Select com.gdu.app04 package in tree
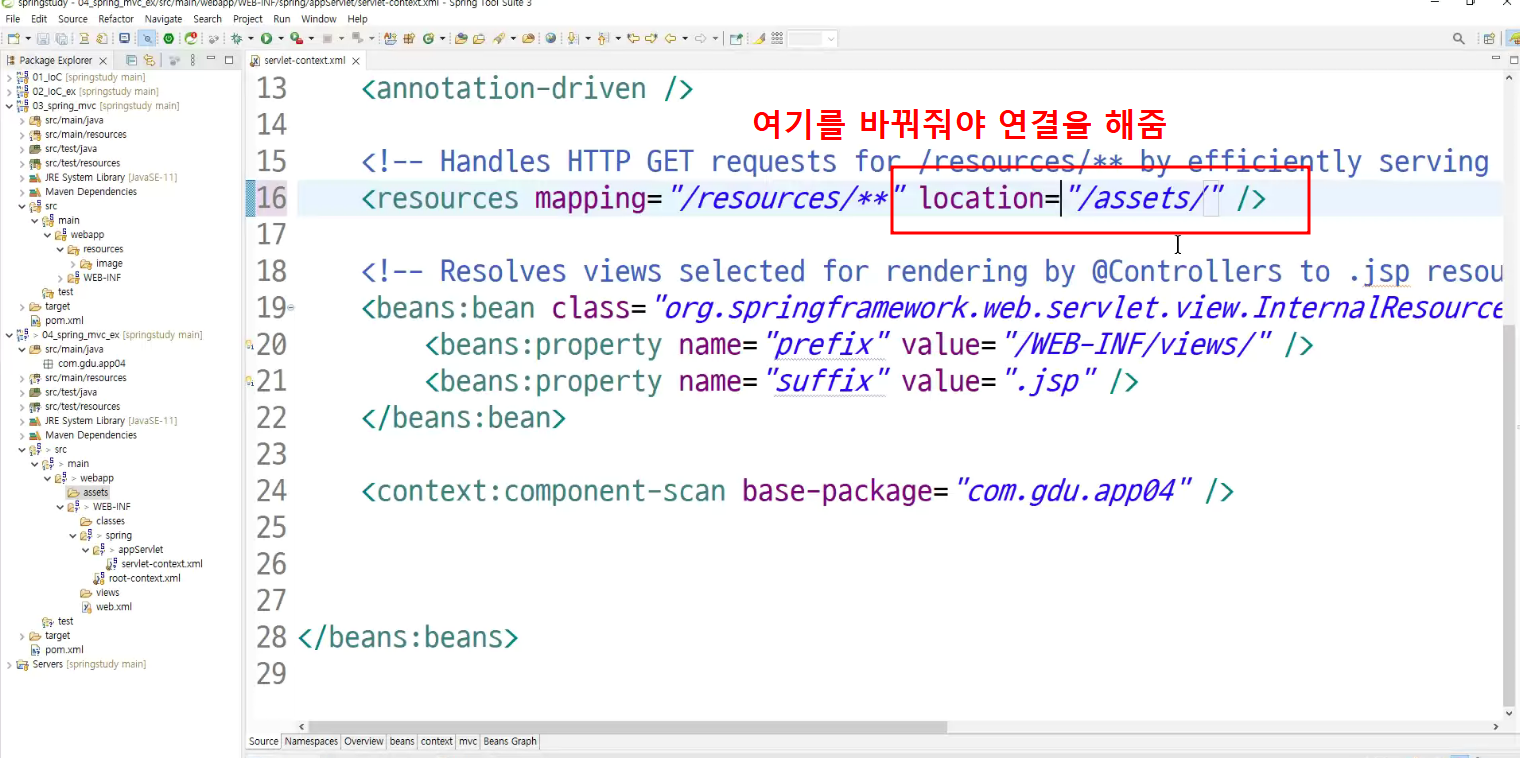 pos(84,363)
